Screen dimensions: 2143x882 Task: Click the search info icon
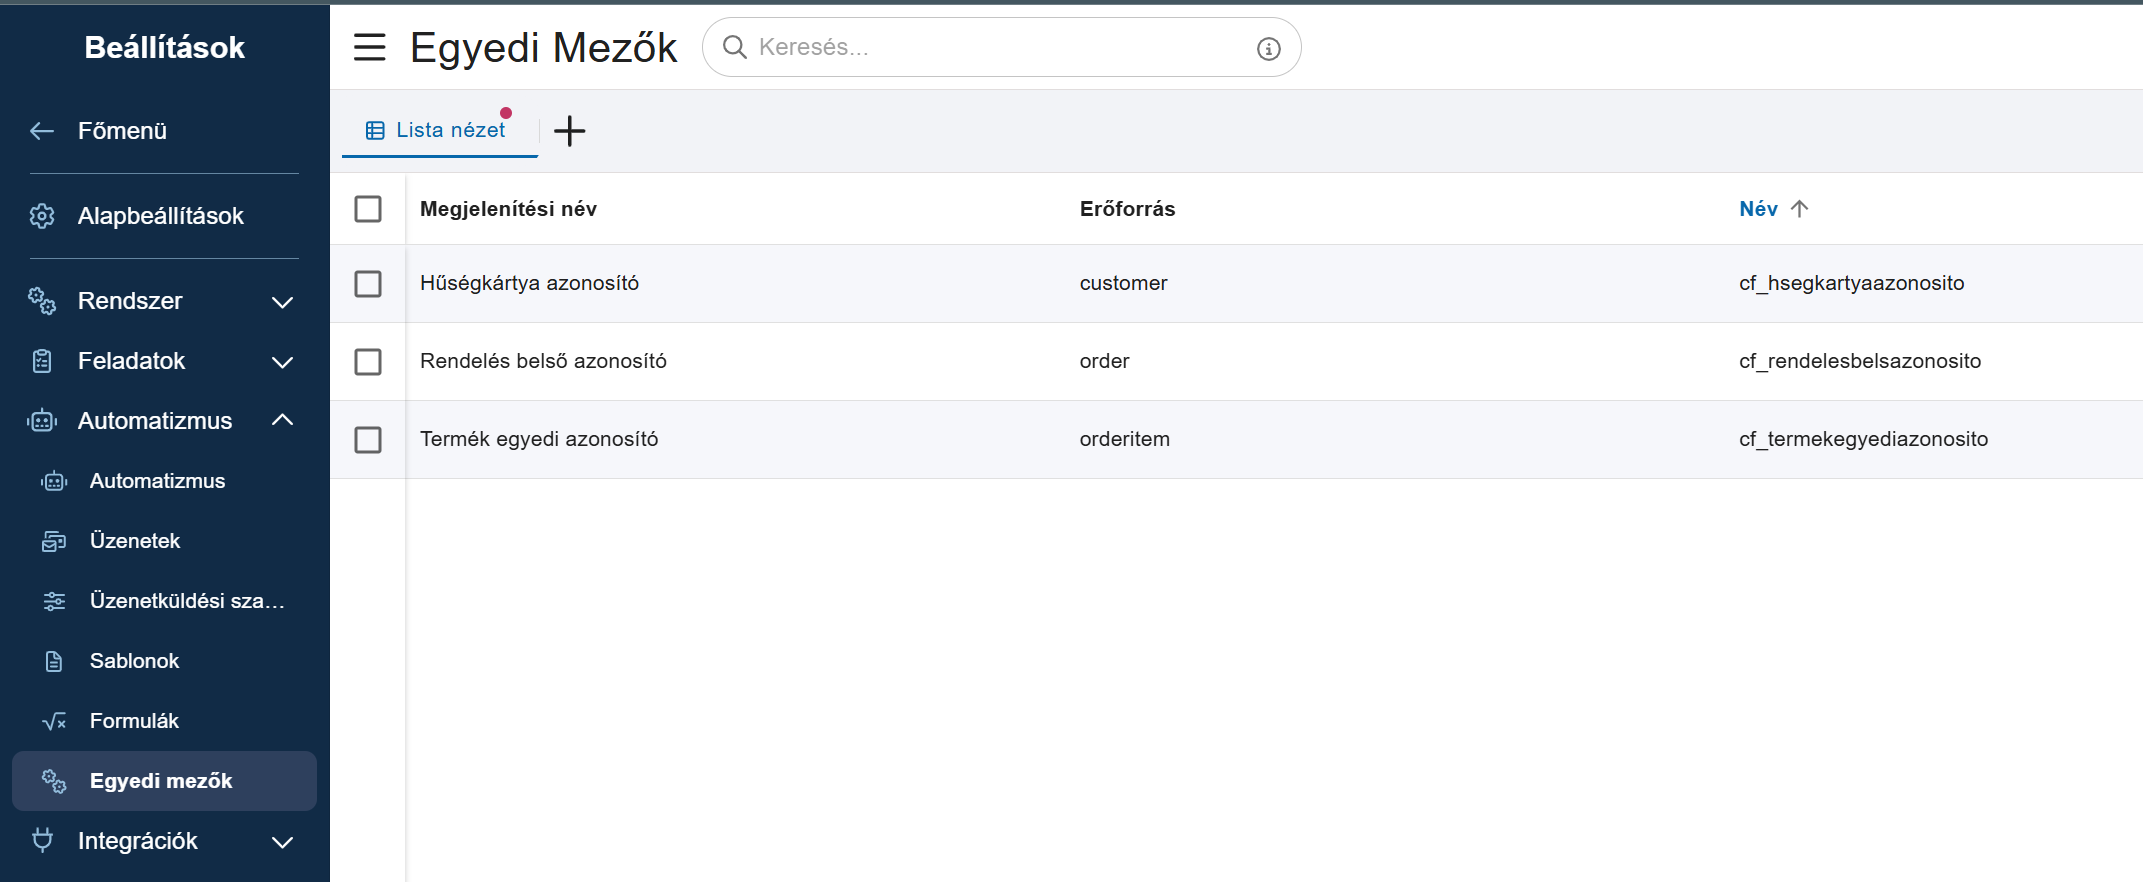pyautogui.click(x=1268, y=48)
